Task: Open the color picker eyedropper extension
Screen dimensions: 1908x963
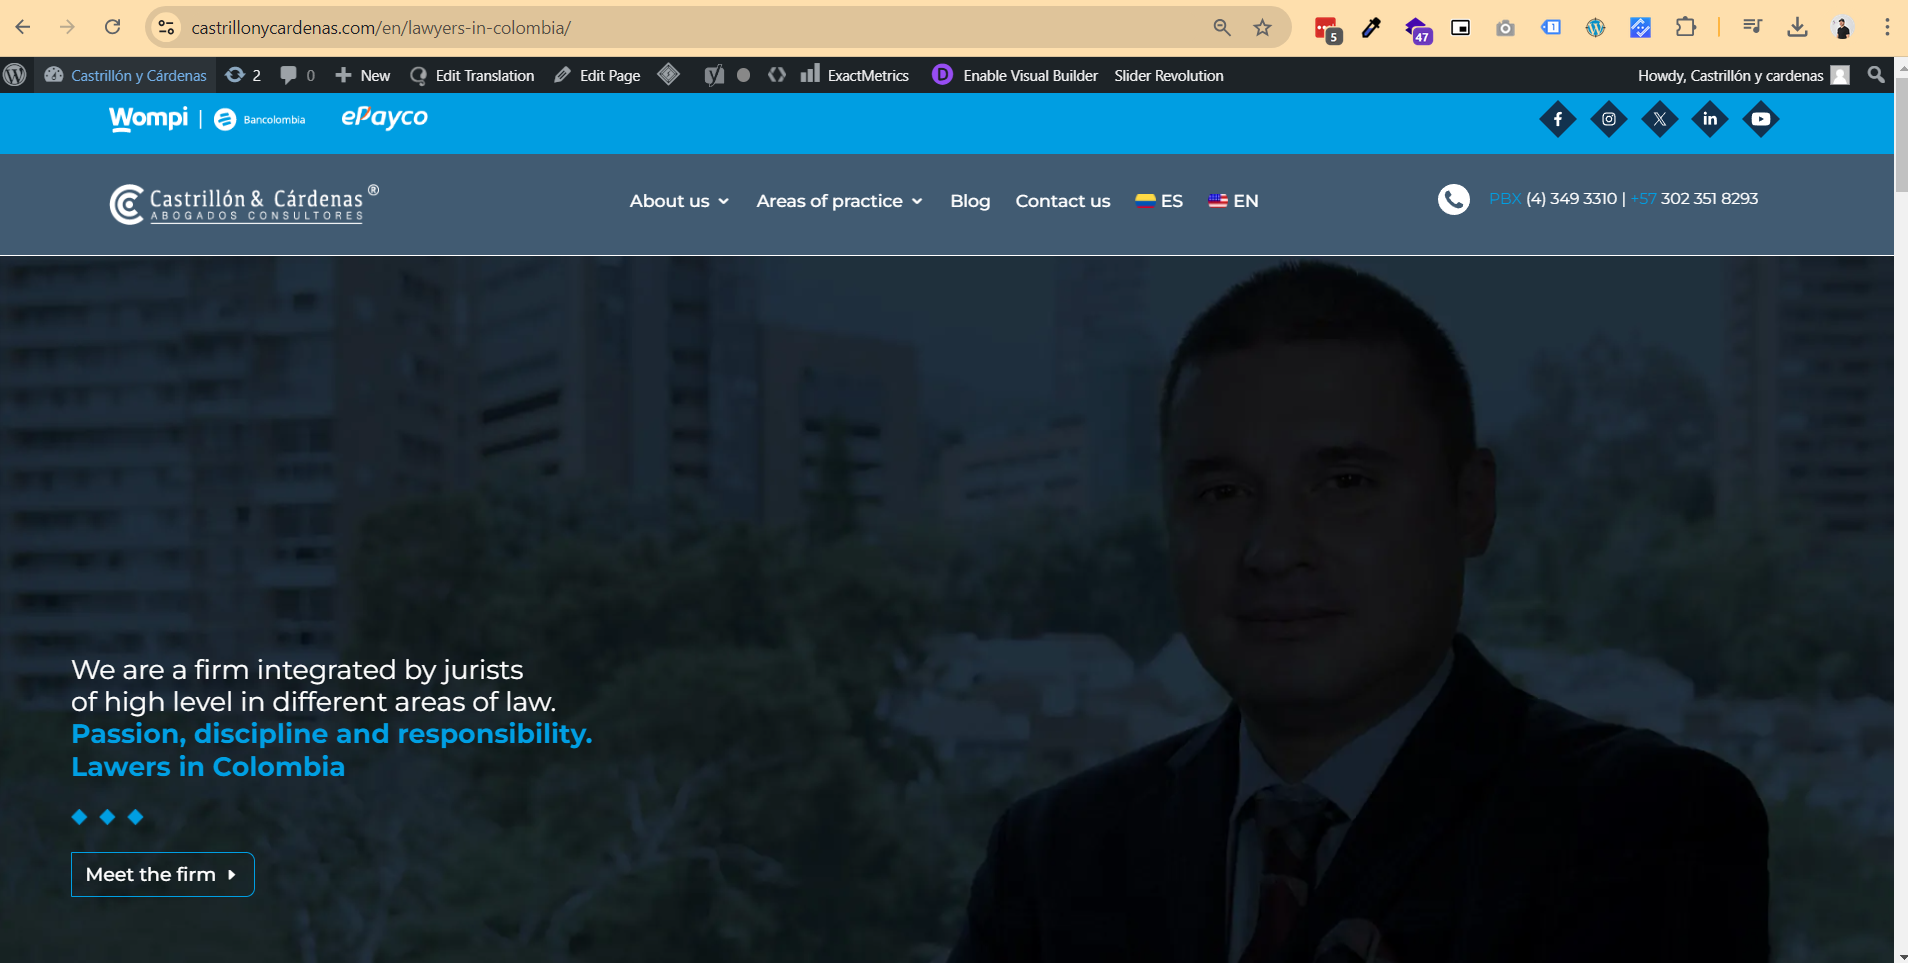Action: [x=1372, y=28]
